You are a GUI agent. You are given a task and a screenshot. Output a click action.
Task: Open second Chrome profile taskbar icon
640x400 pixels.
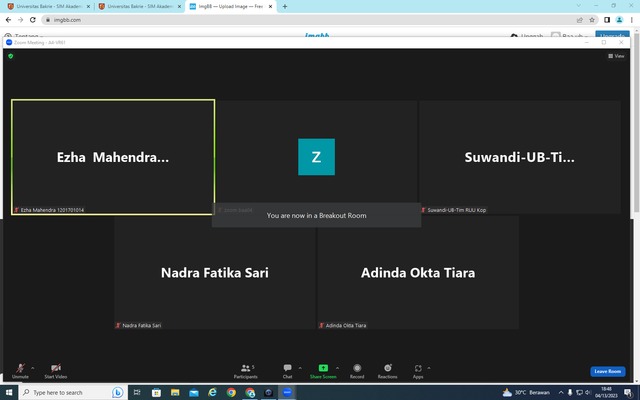click(250, 392)
